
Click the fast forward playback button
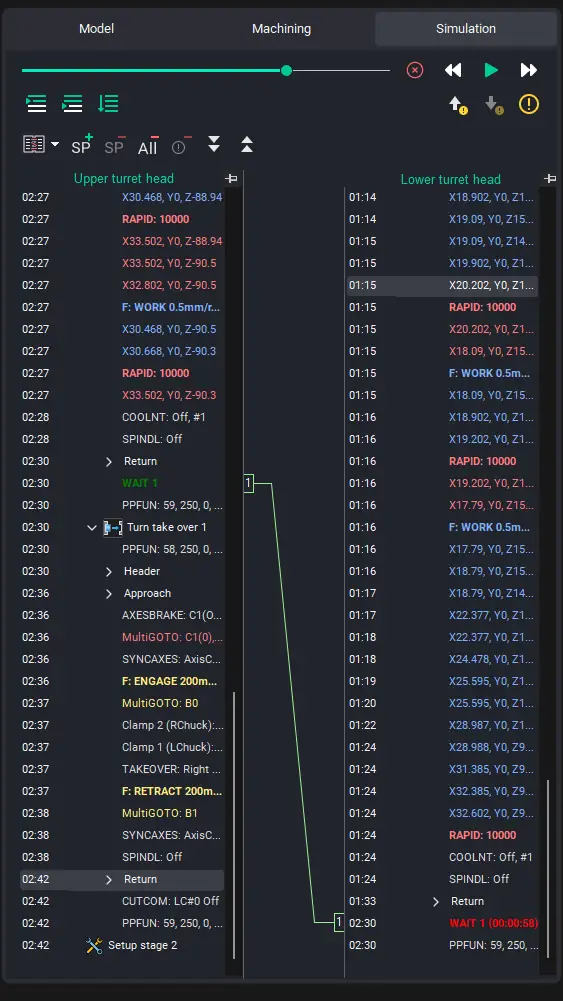pos(529,70)
